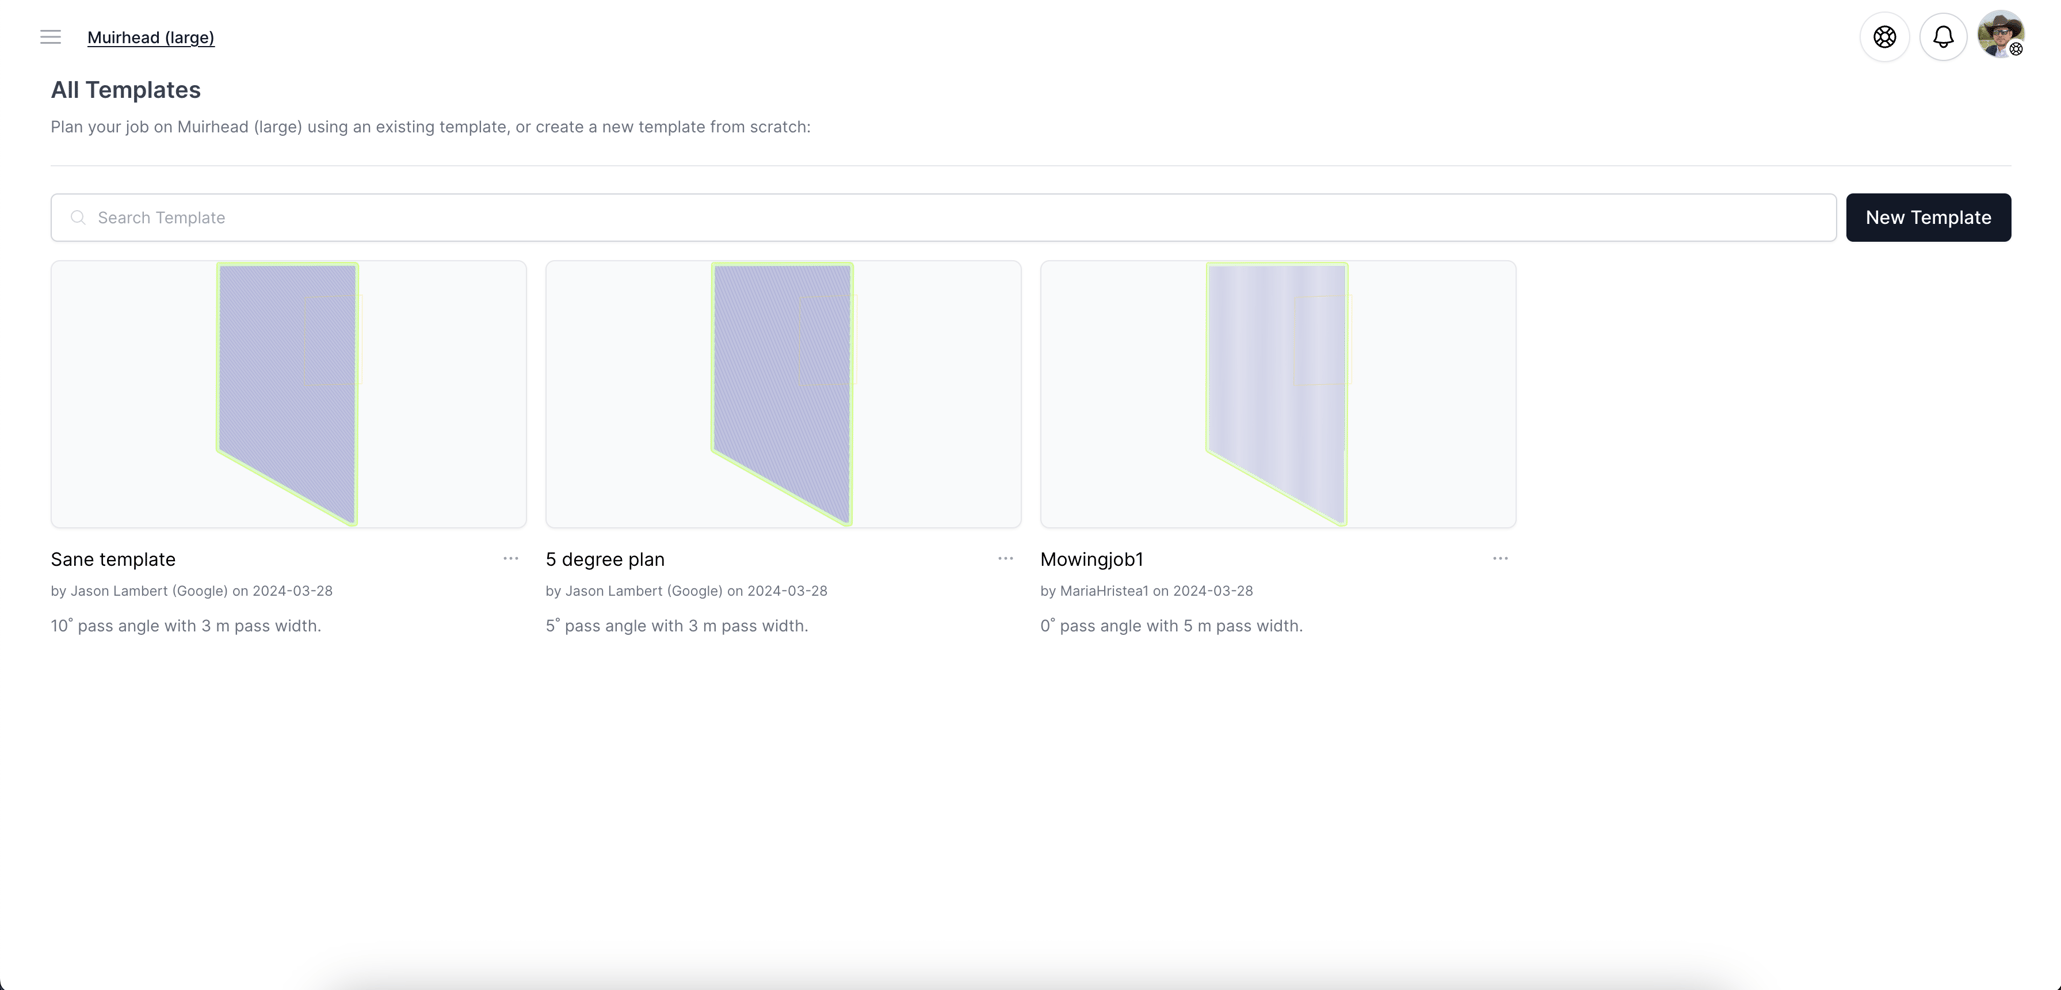Select the Mowingjob1 title
The image size is (2061, 990).
click(x=1092, y=559)
